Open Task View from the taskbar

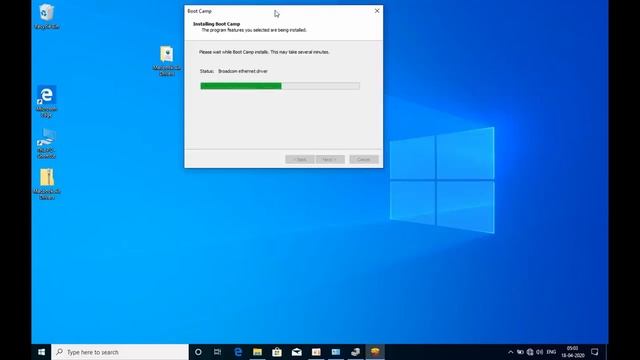coord(218,352)
